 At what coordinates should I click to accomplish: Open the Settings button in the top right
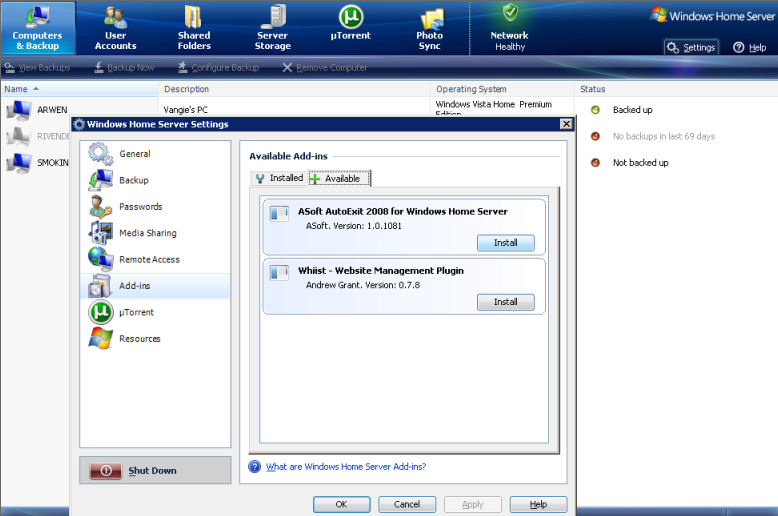[691, 48]
